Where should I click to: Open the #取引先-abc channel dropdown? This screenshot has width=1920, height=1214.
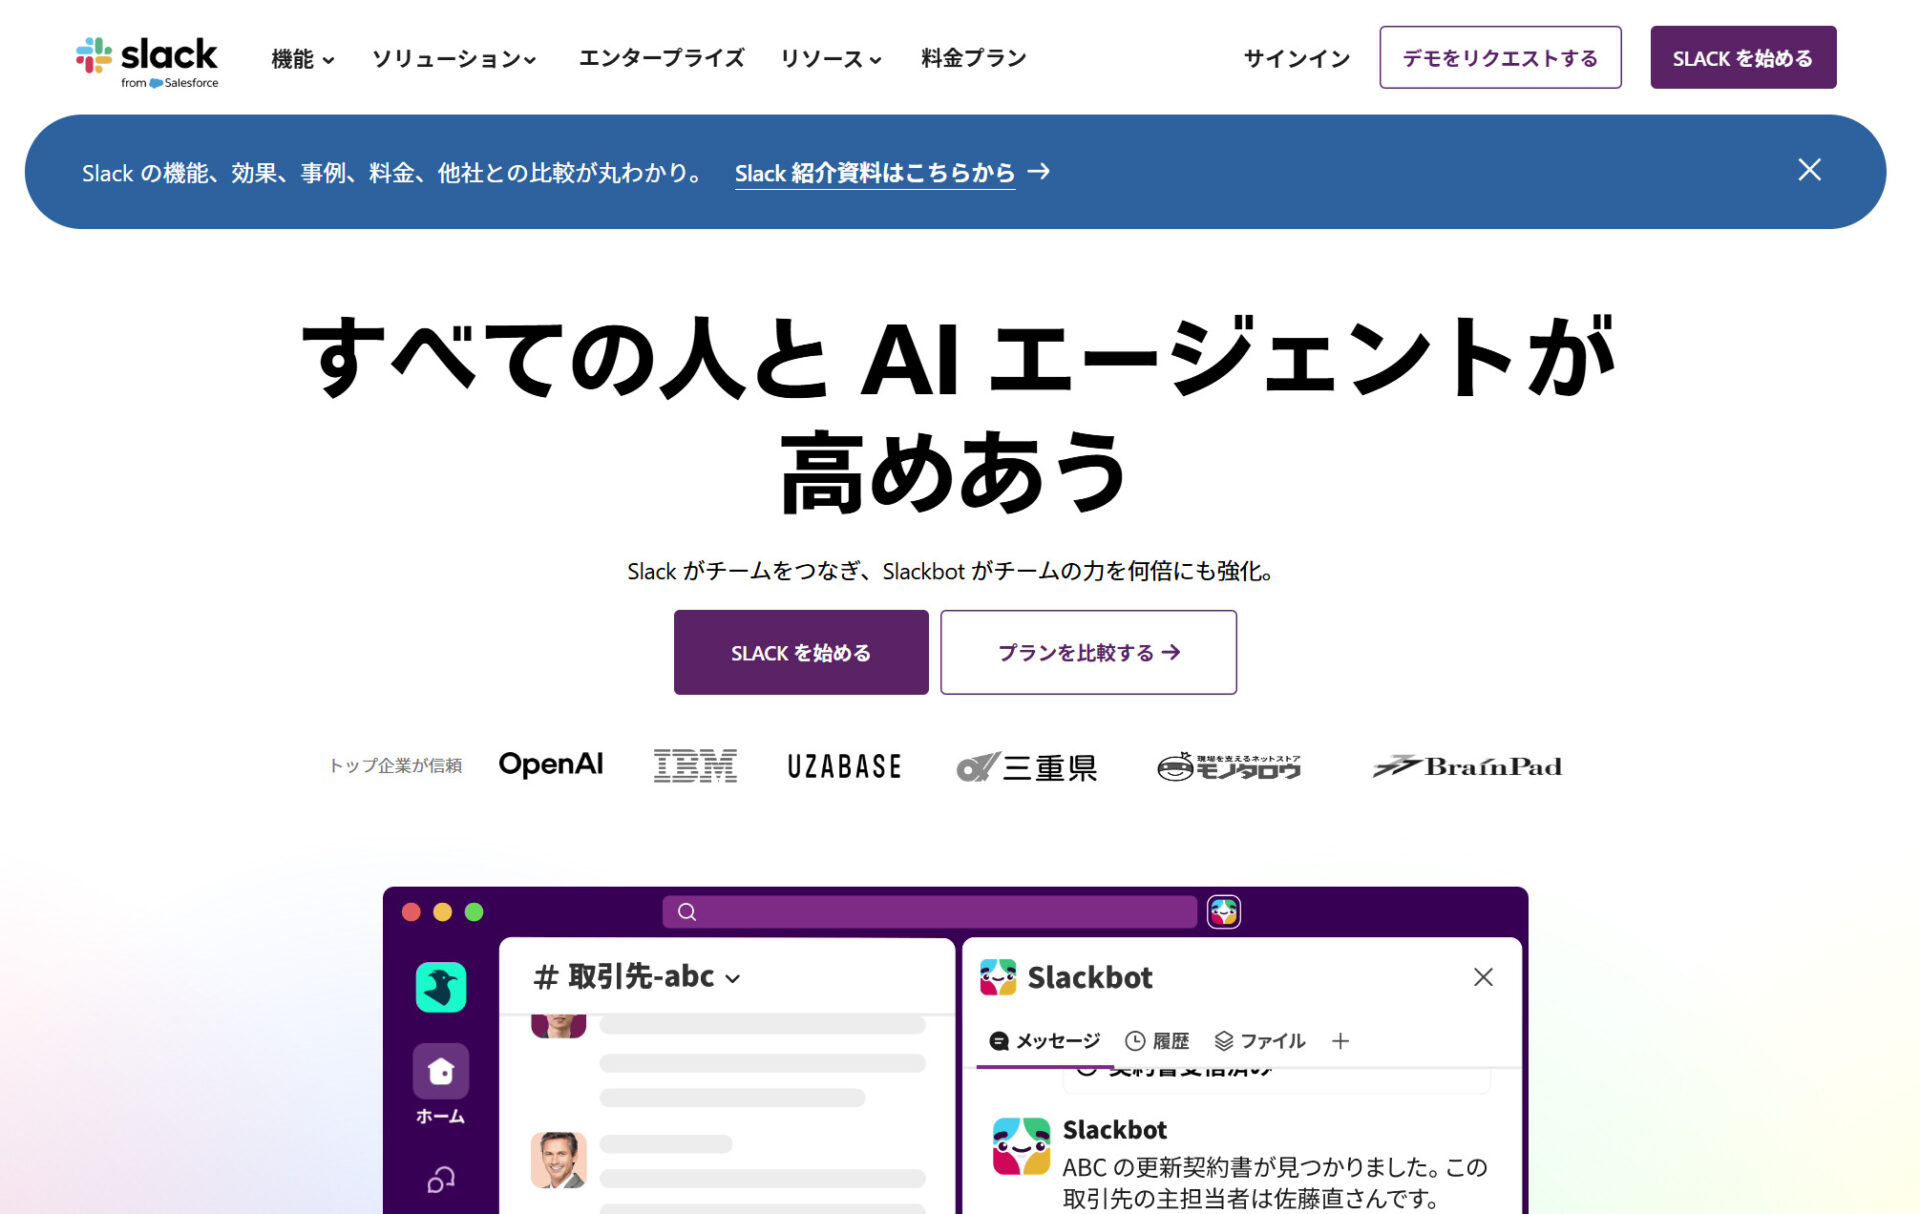pos(637,977)
